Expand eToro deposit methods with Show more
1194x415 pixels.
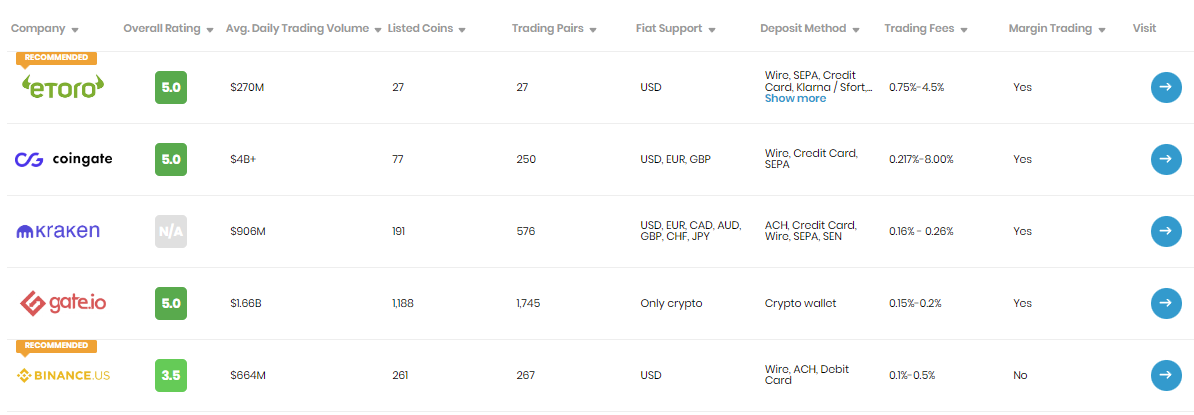[795, 98]
